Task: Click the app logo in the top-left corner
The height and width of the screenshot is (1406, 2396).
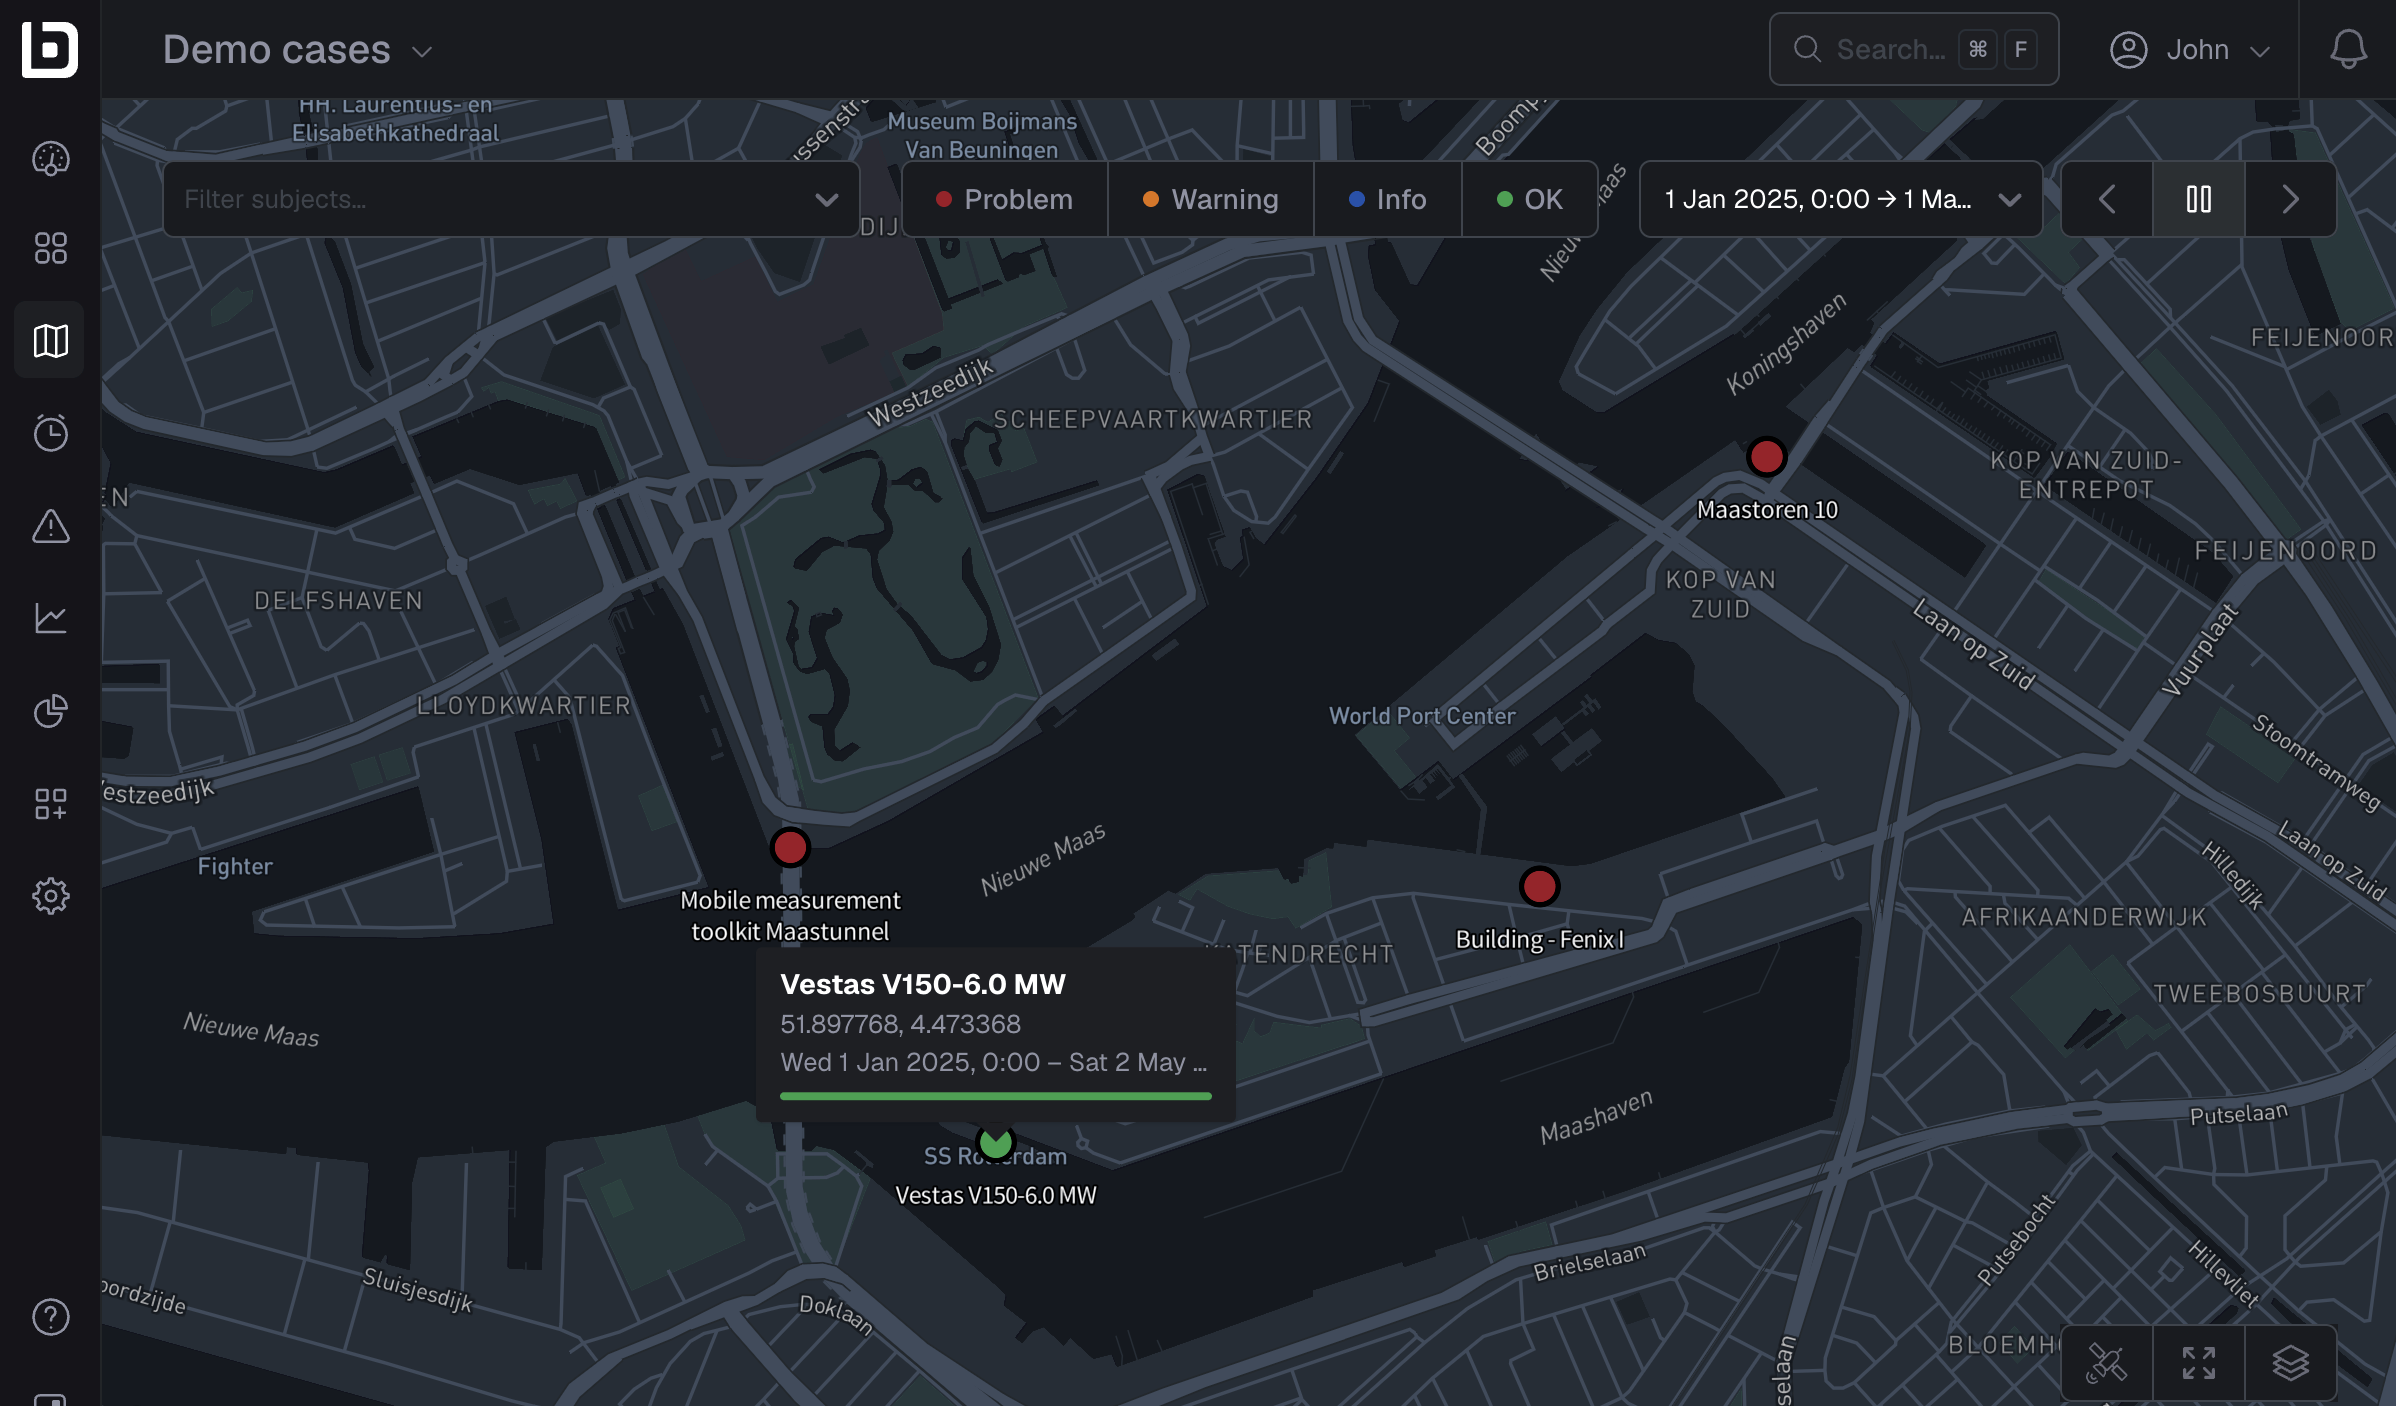Action: tap(50, 49)
